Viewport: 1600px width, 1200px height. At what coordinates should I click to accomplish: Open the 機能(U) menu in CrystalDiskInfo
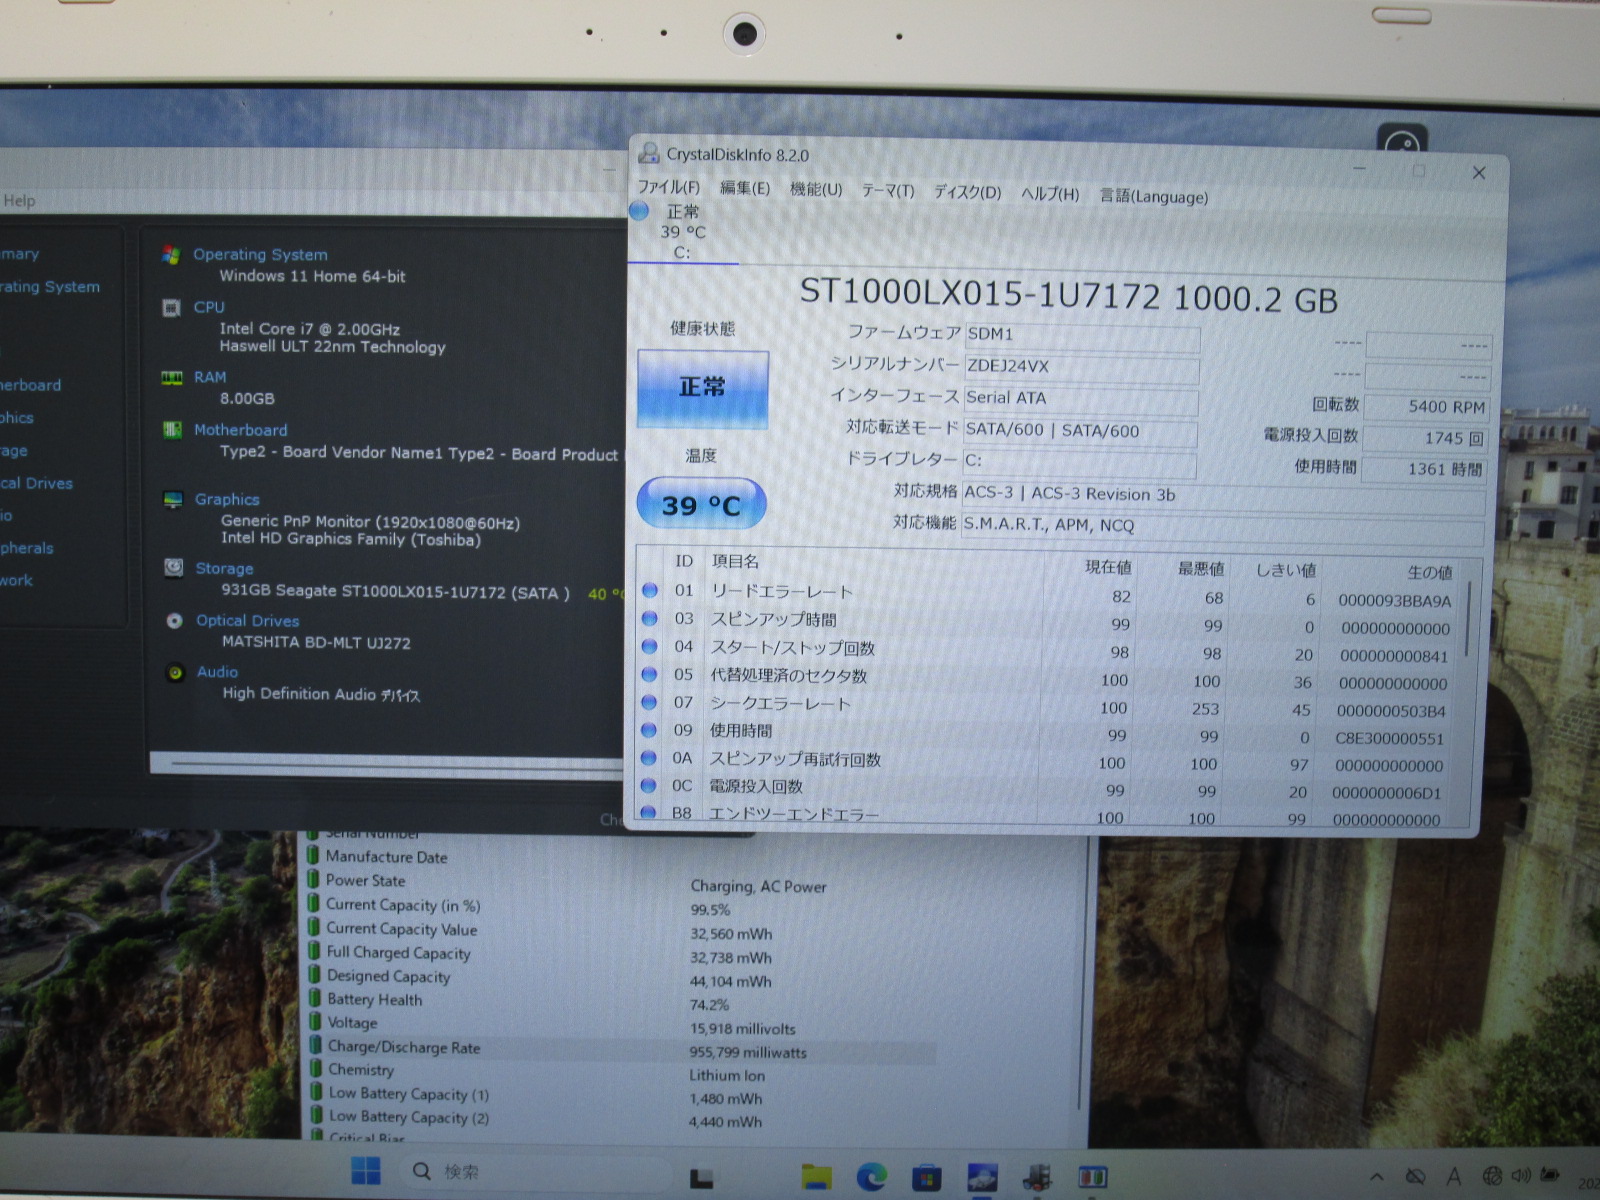(x=816, y=190)
